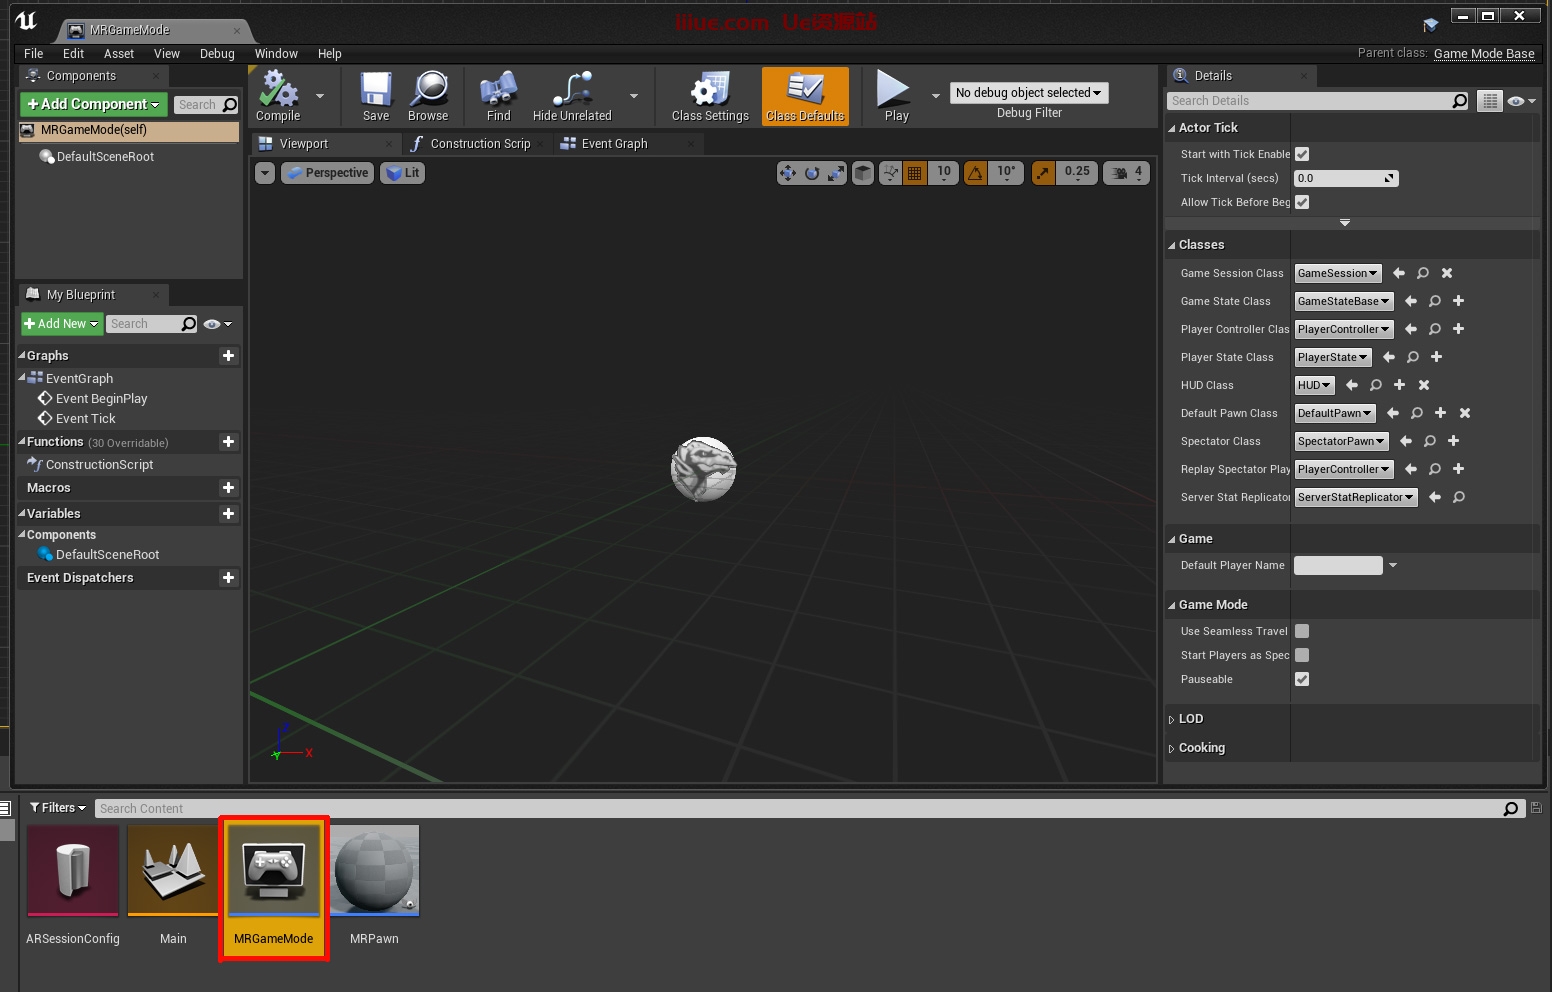Open the Window menu

coord(276,54)
